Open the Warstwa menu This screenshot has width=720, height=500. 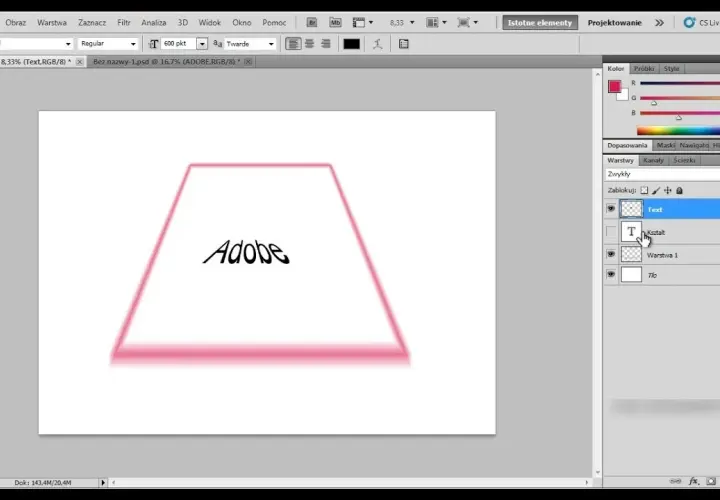point(52,22)
